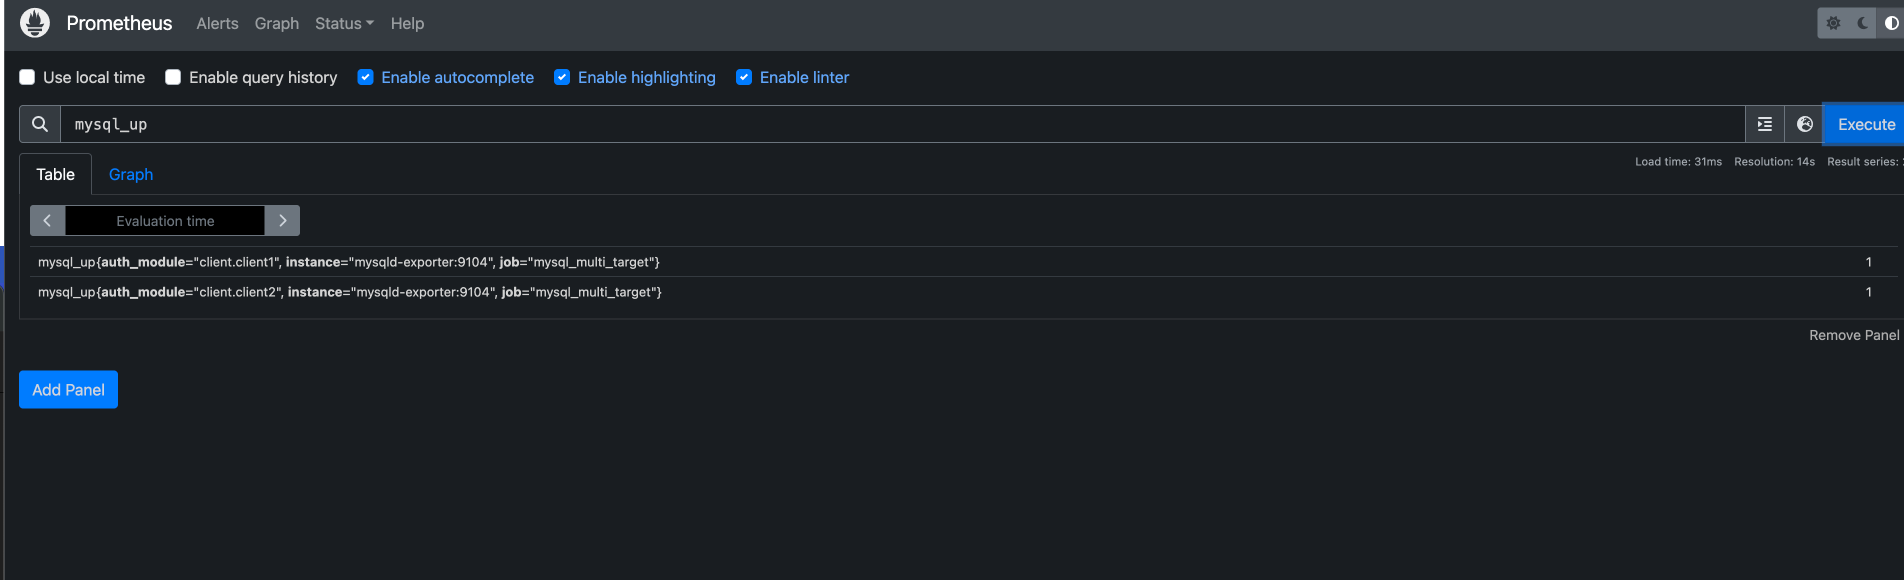Click the format expression icon
Image resolution: width=1904 pixels, height=580 pixels.
coord(1765,124)
